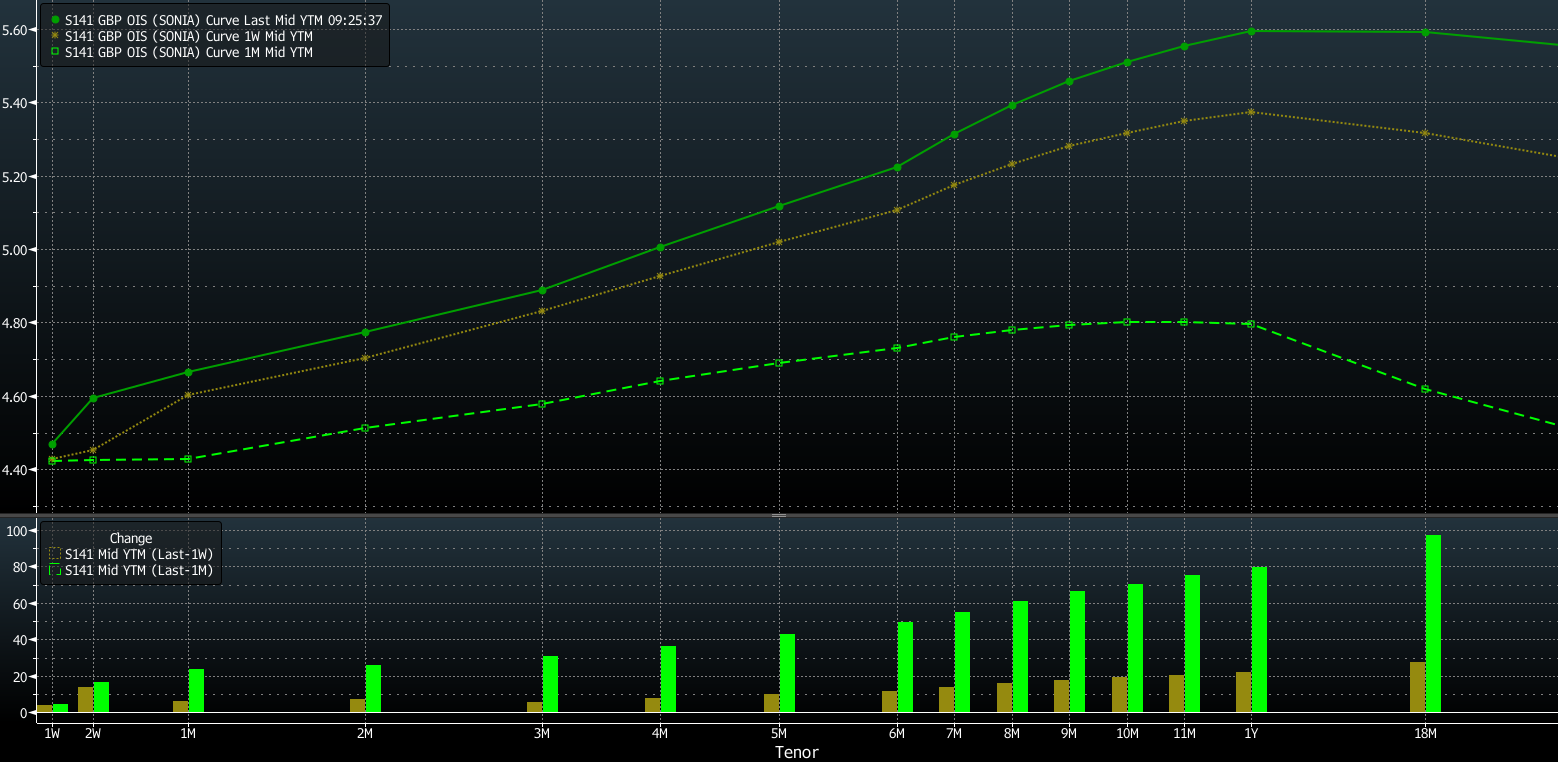Click the 4M tenor label
The image size is (1558, 762).
coord(660,733)
